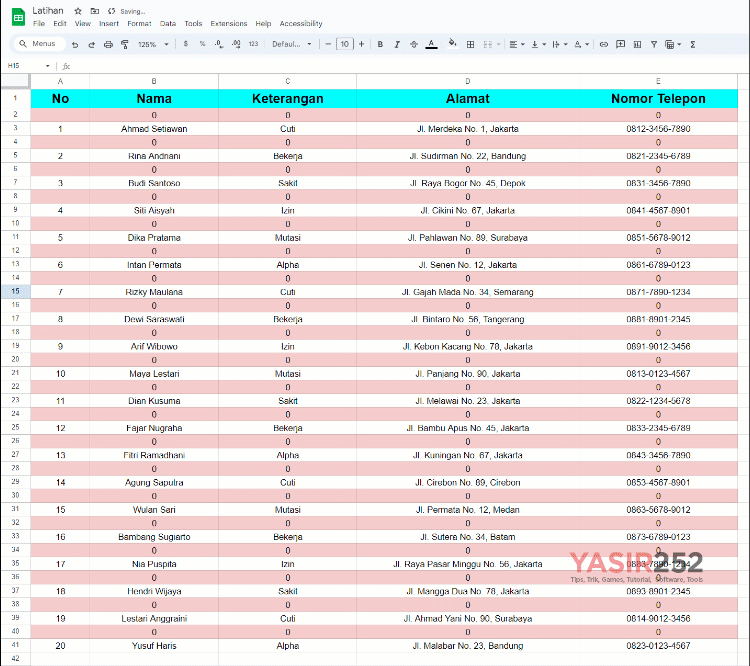The width and height of the screenshot is (750, 666).
Task: Select the Nama header cell
Action: [x=154, y=99]
